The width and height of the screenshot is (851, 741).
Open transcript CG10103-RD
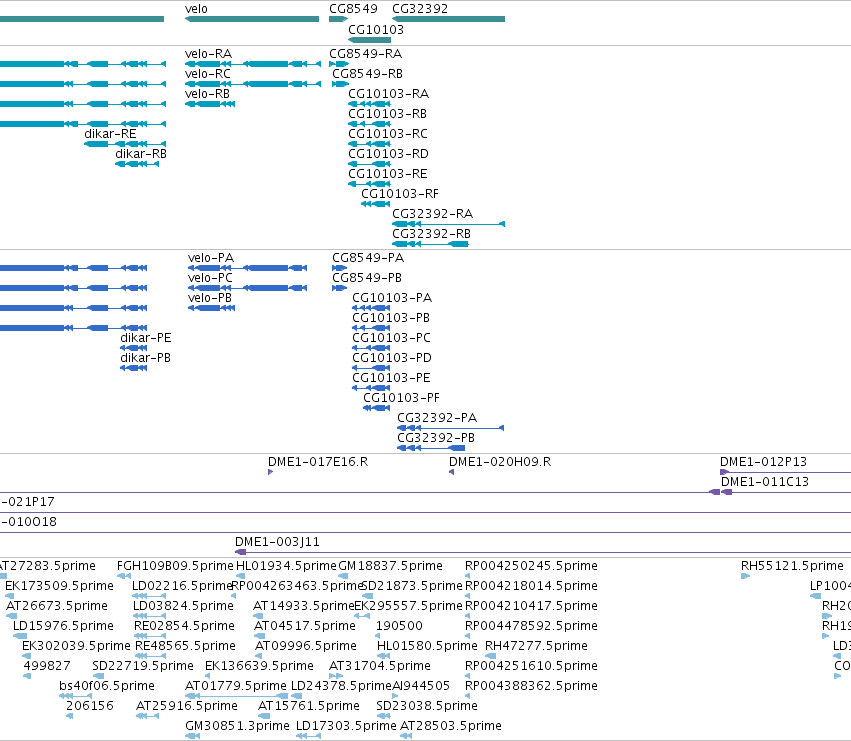click(x=388, y=154)
